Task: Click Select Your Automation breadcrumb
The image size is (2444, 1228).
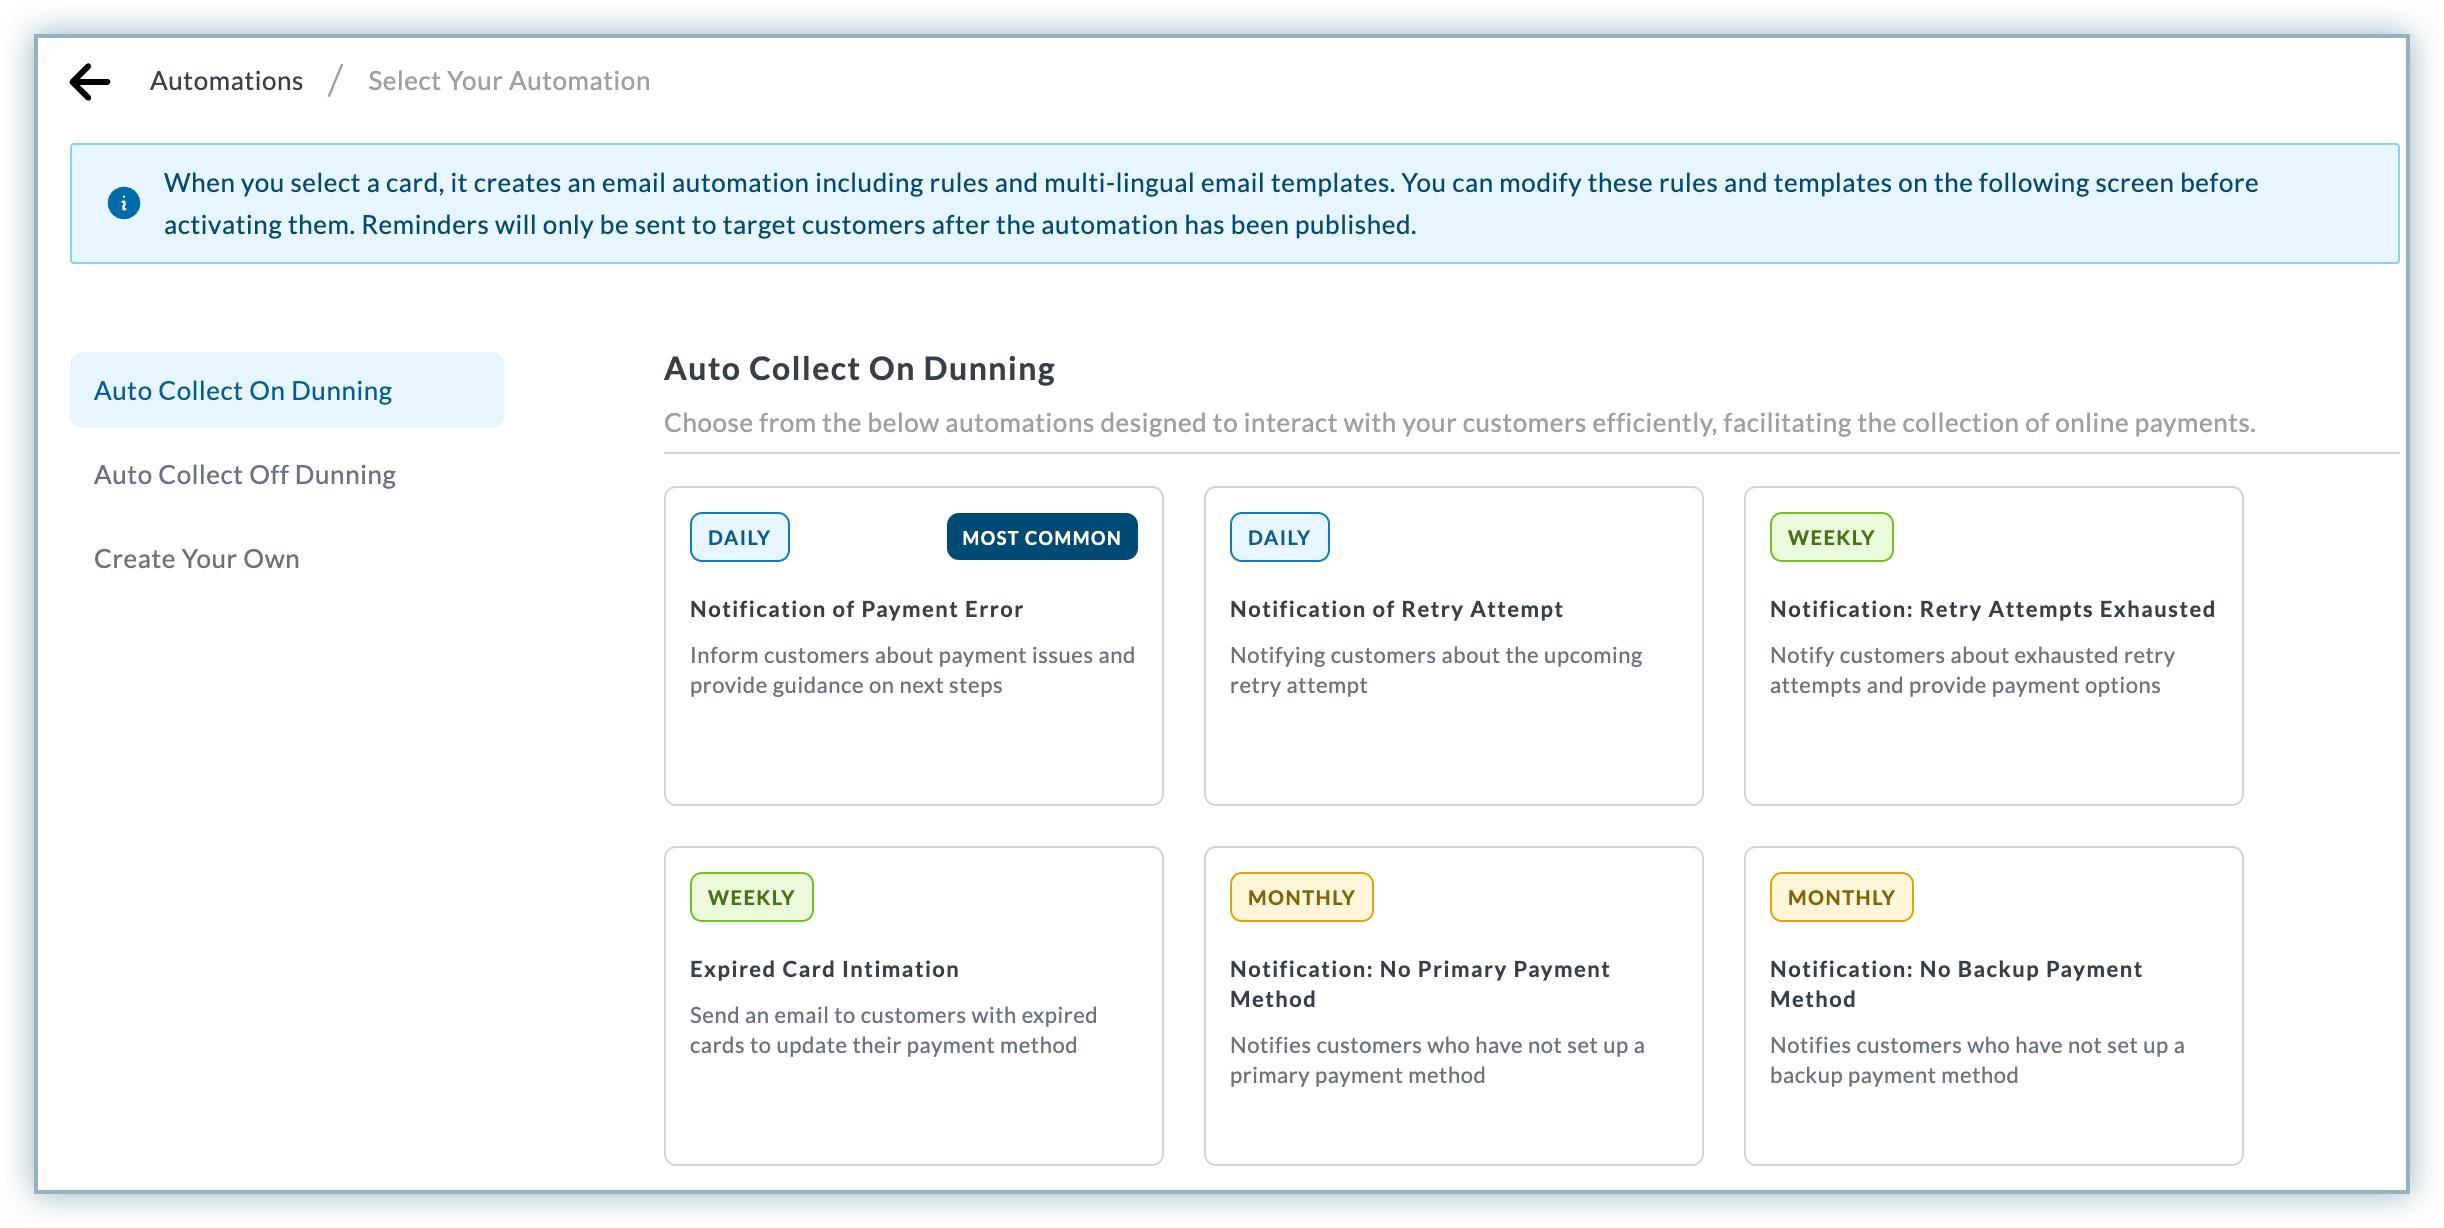Action: pyautogui.click(x=508, y=81)
